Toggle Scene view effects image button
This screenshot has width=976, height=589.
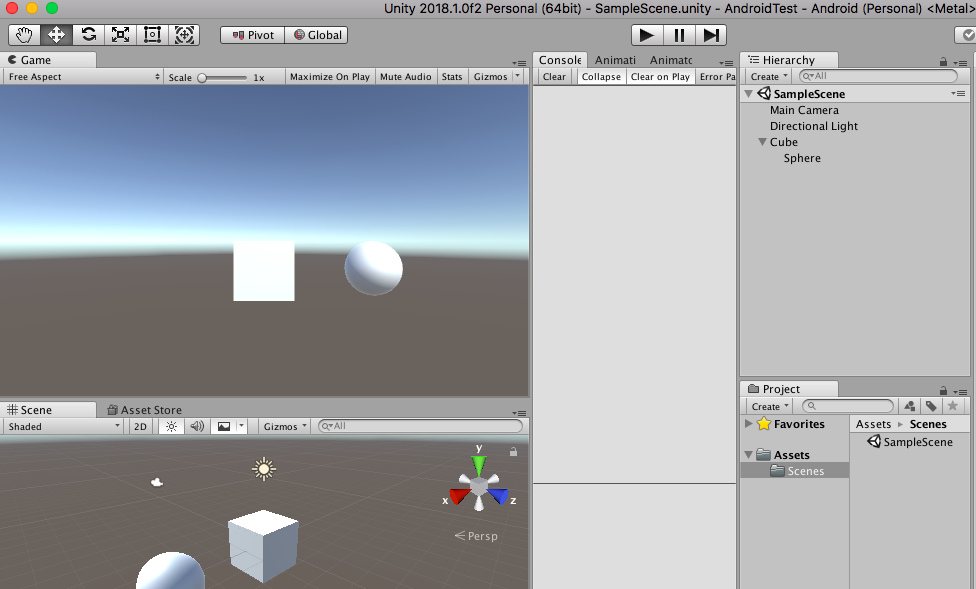pos(223,426)
